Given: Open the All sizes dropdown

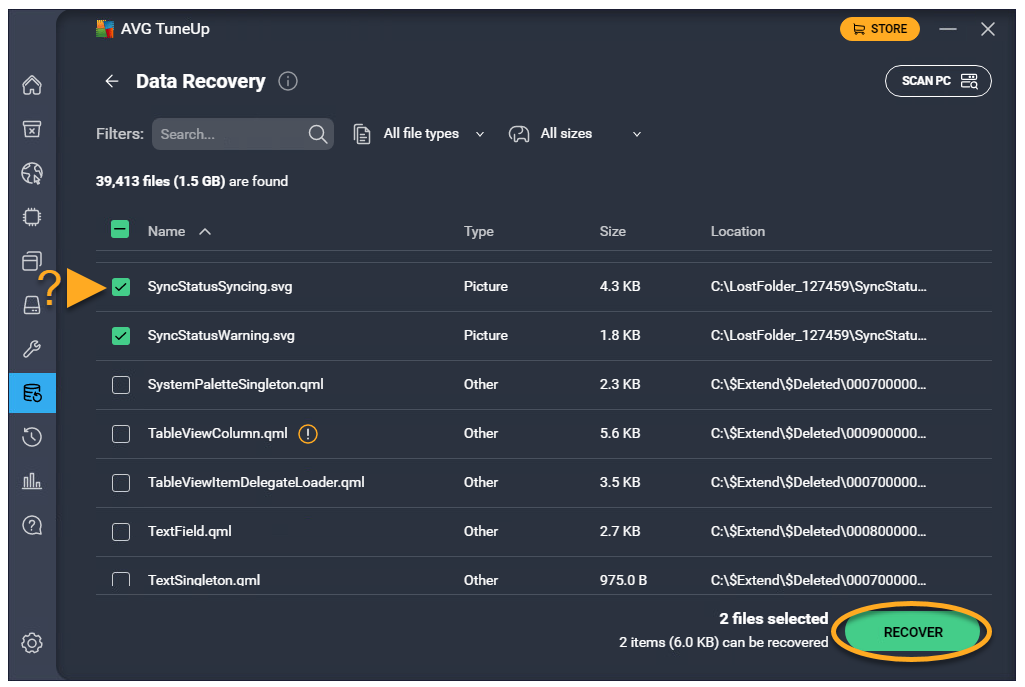Looking at the screenshot, I should pyautogui.click(x=575, y=134).
